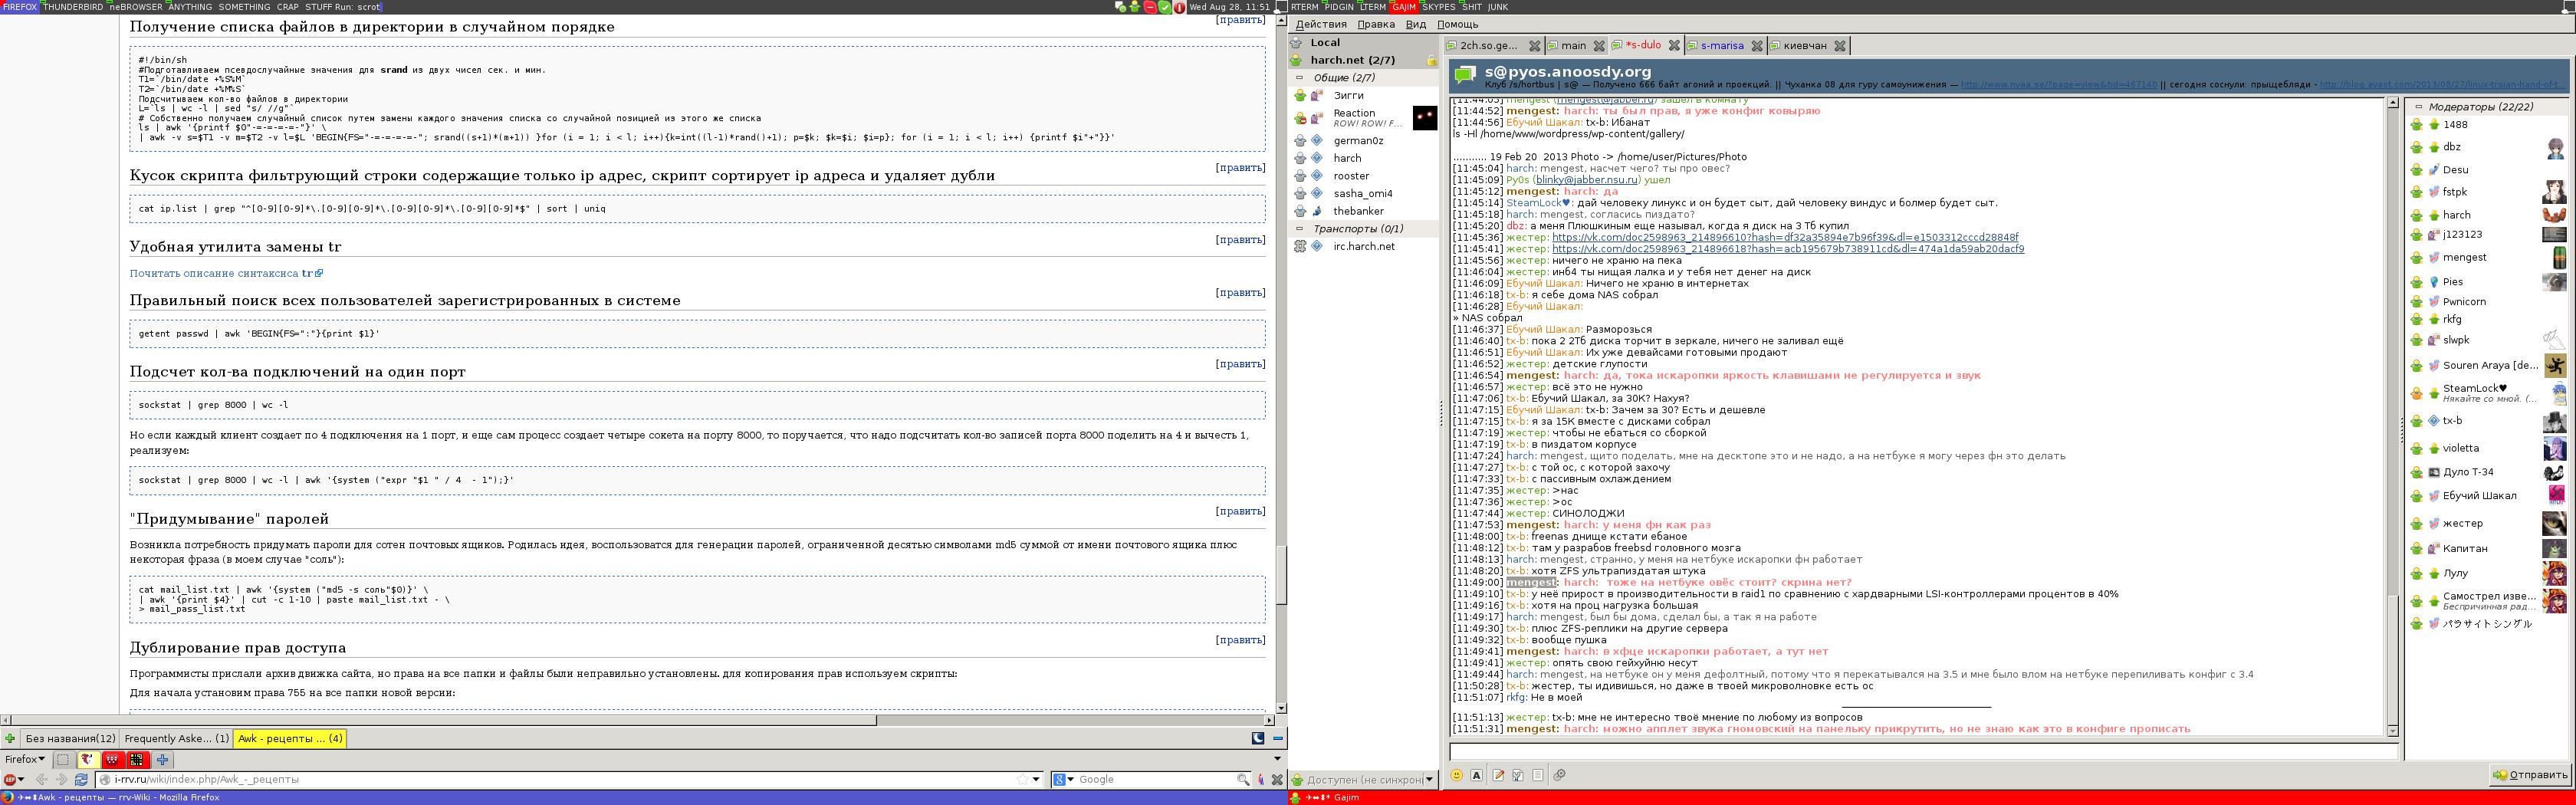Collapse the Общие contacts group
This screenshot has width=2576, height=805.
1300,77
